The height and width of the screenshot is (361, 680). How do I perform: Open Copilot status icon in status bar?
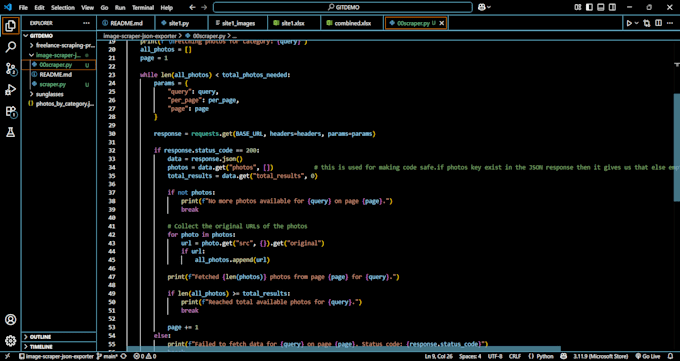click(563, 356)
